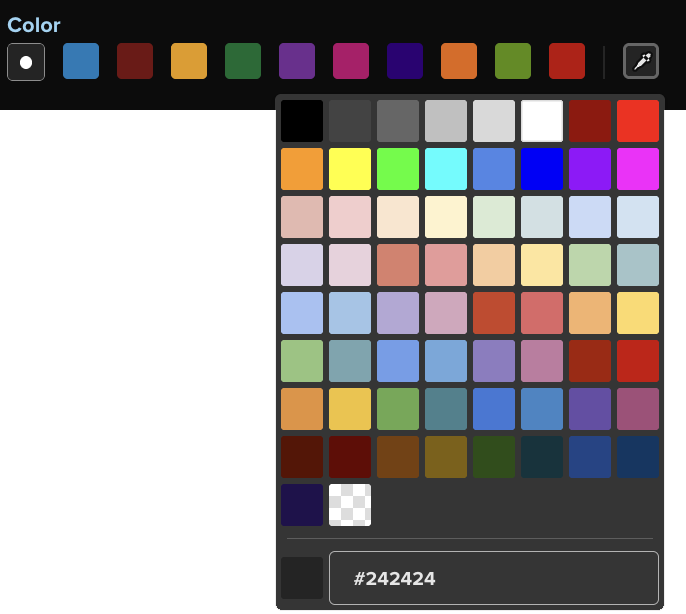Image resolution: width=686 pixels, height=614 pixels.
Task: Click the hex color input field
Action: (494, 578)
